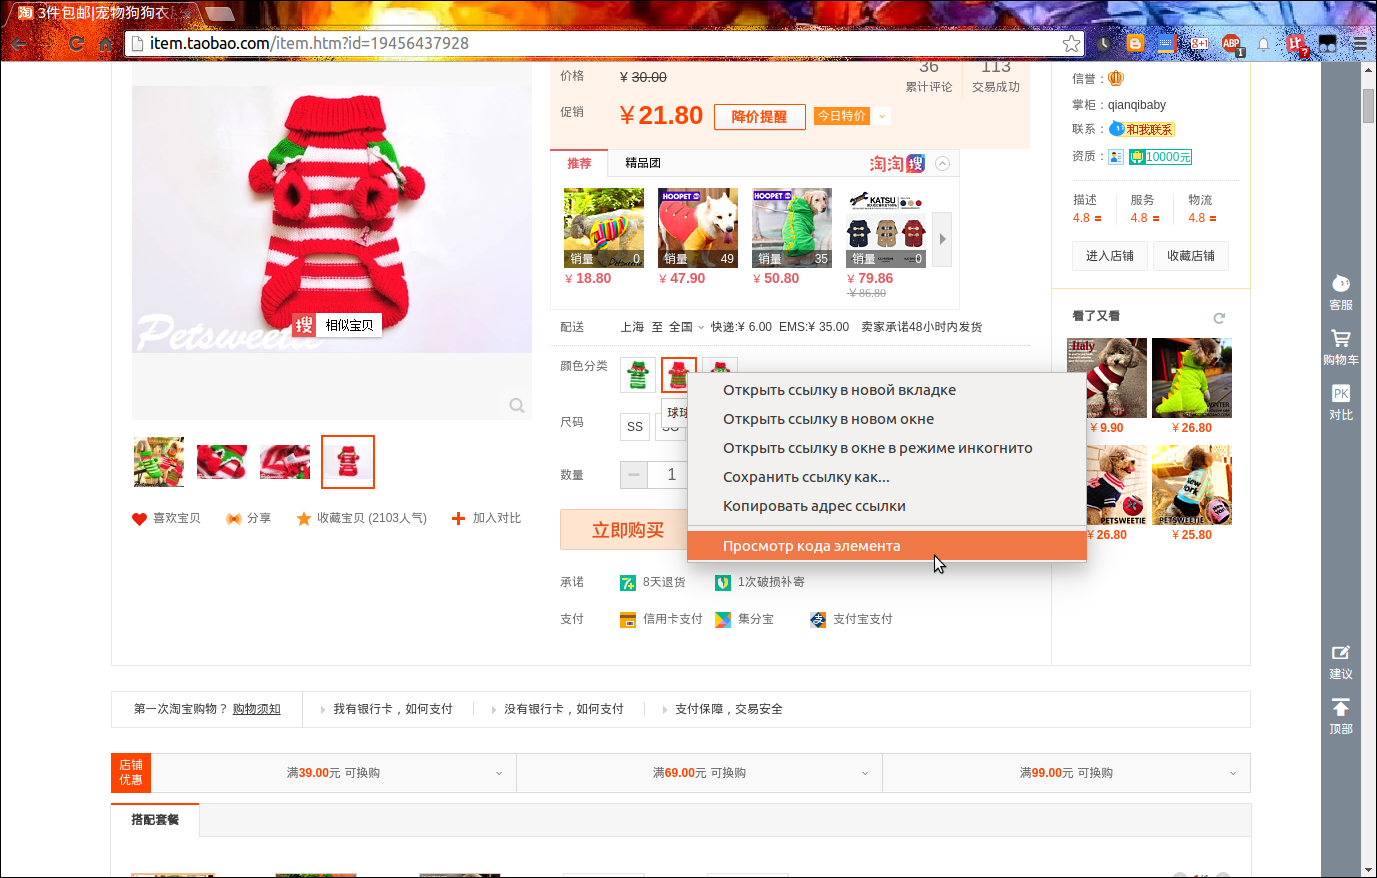The width and height of the screenshot is (1377, 878).
Task: Choose Копировать адрес ссылки
Action: point(887,506)
